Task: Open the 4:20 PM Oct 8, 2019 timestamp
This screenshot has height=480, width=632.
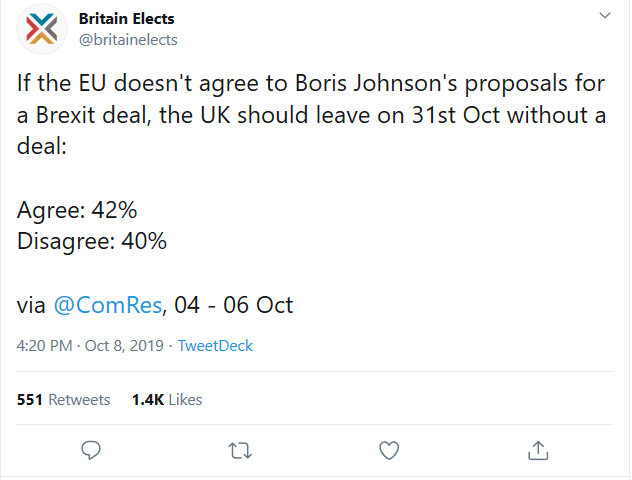Action: coord(90,346)
